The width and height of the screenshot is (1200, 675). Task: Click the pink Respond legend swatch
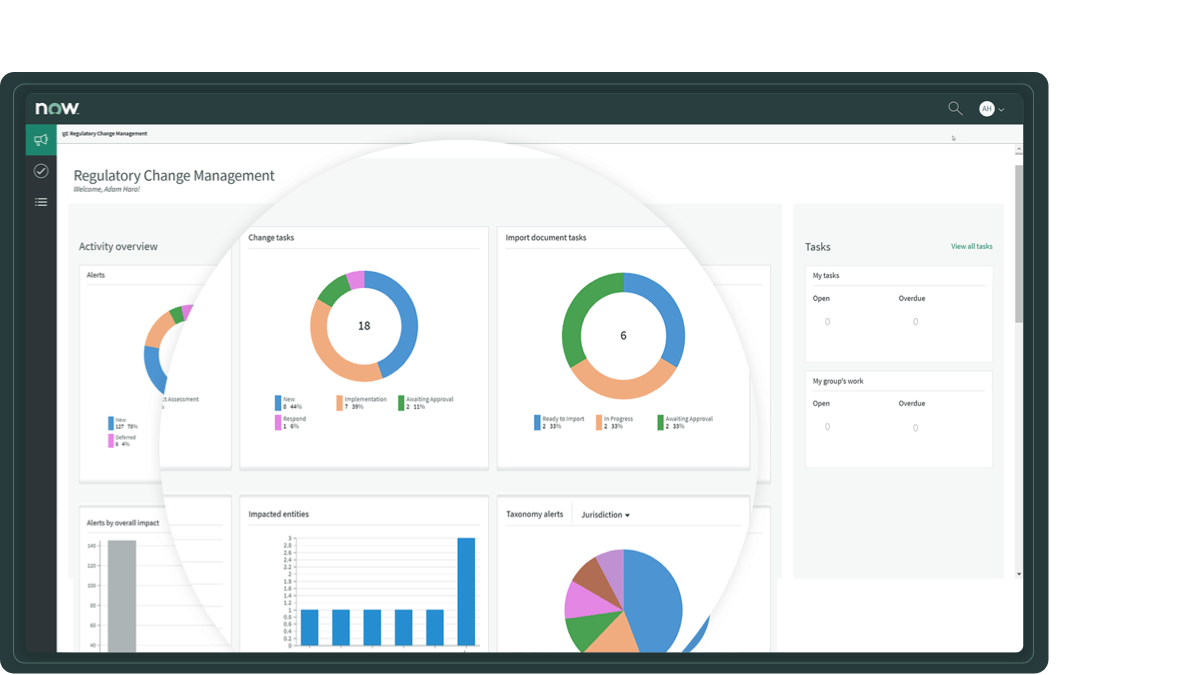point(278,423)
